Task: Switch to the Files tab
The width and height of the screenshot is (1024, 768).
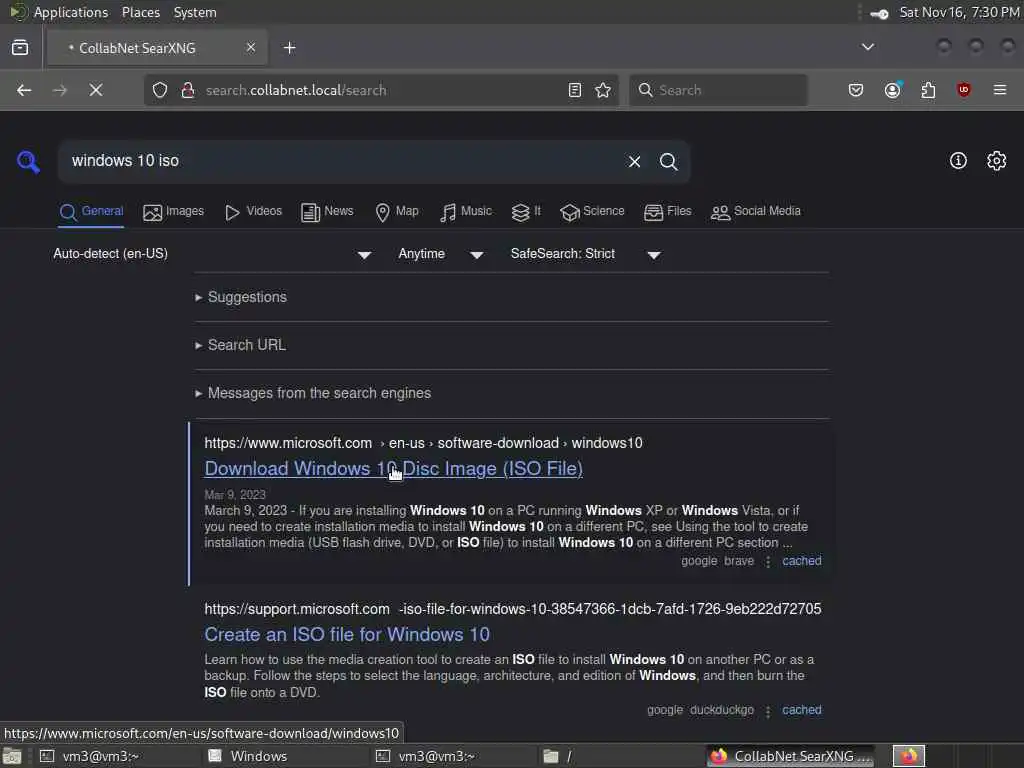Action: click(x=667, y=212)
